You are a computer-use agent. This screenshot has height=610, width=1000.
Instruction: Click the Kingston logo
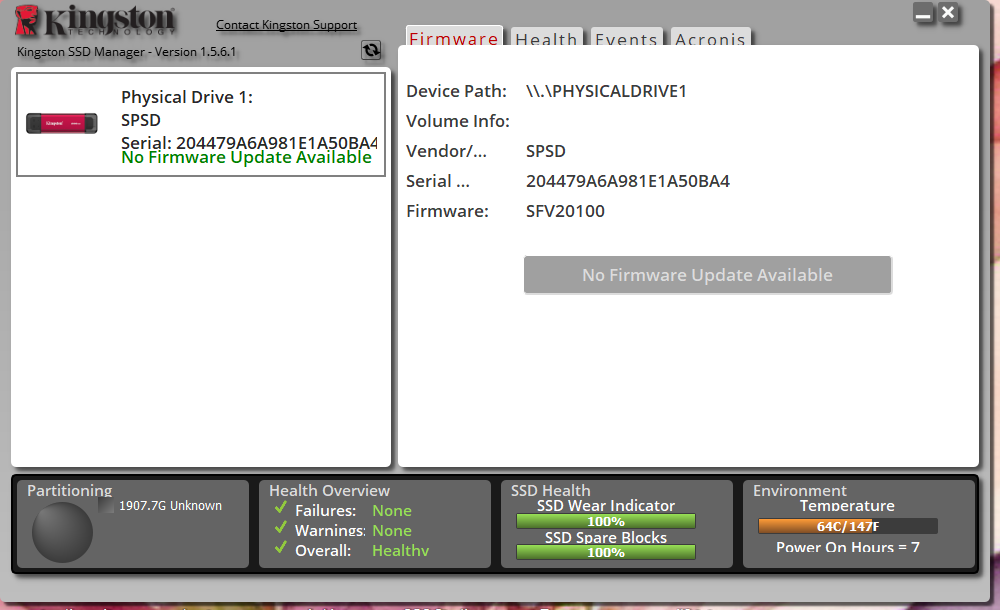[96, 21]
